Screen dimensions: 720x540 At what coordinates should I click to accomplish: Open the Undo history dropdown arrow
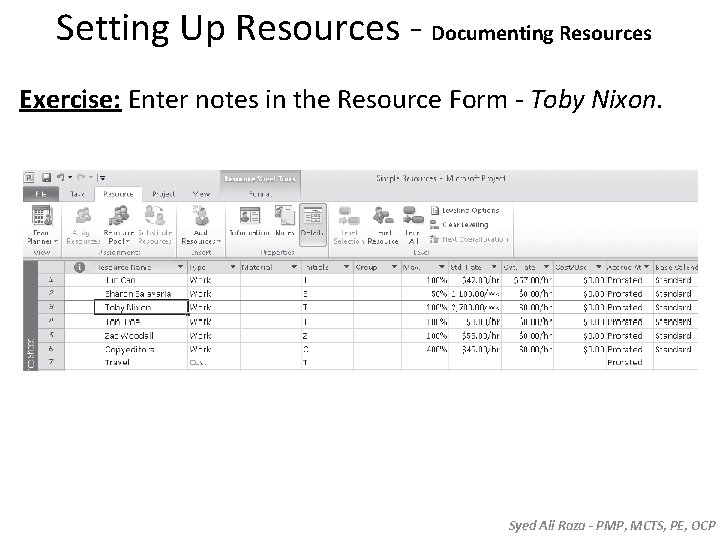click(x=70, y=178)
